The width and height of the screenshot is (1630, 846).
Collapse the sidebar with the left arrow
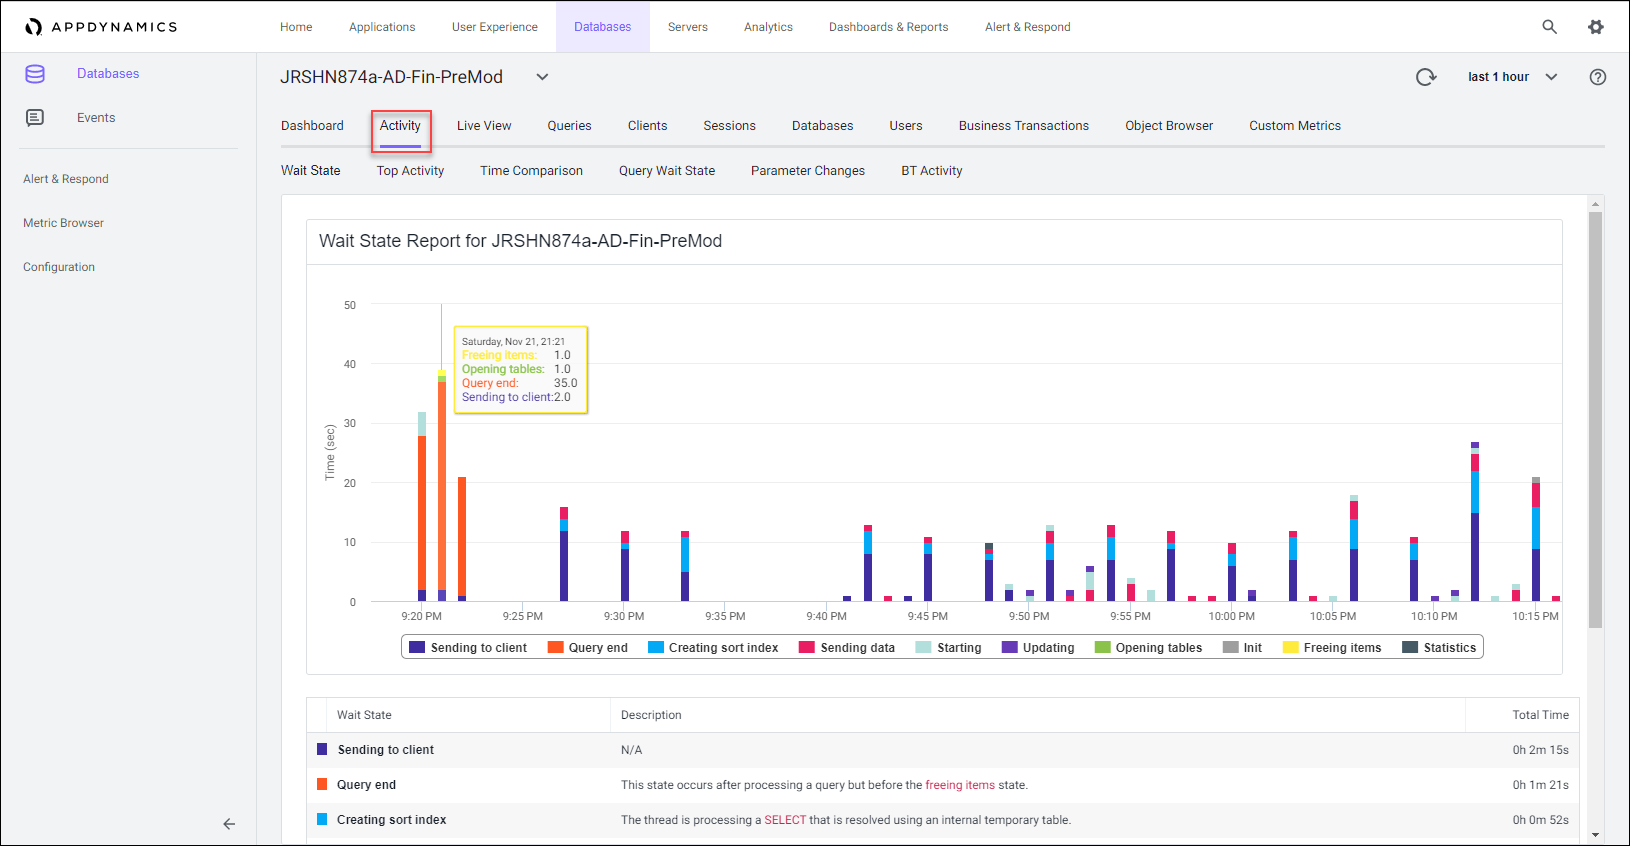(x=229, y=824)
